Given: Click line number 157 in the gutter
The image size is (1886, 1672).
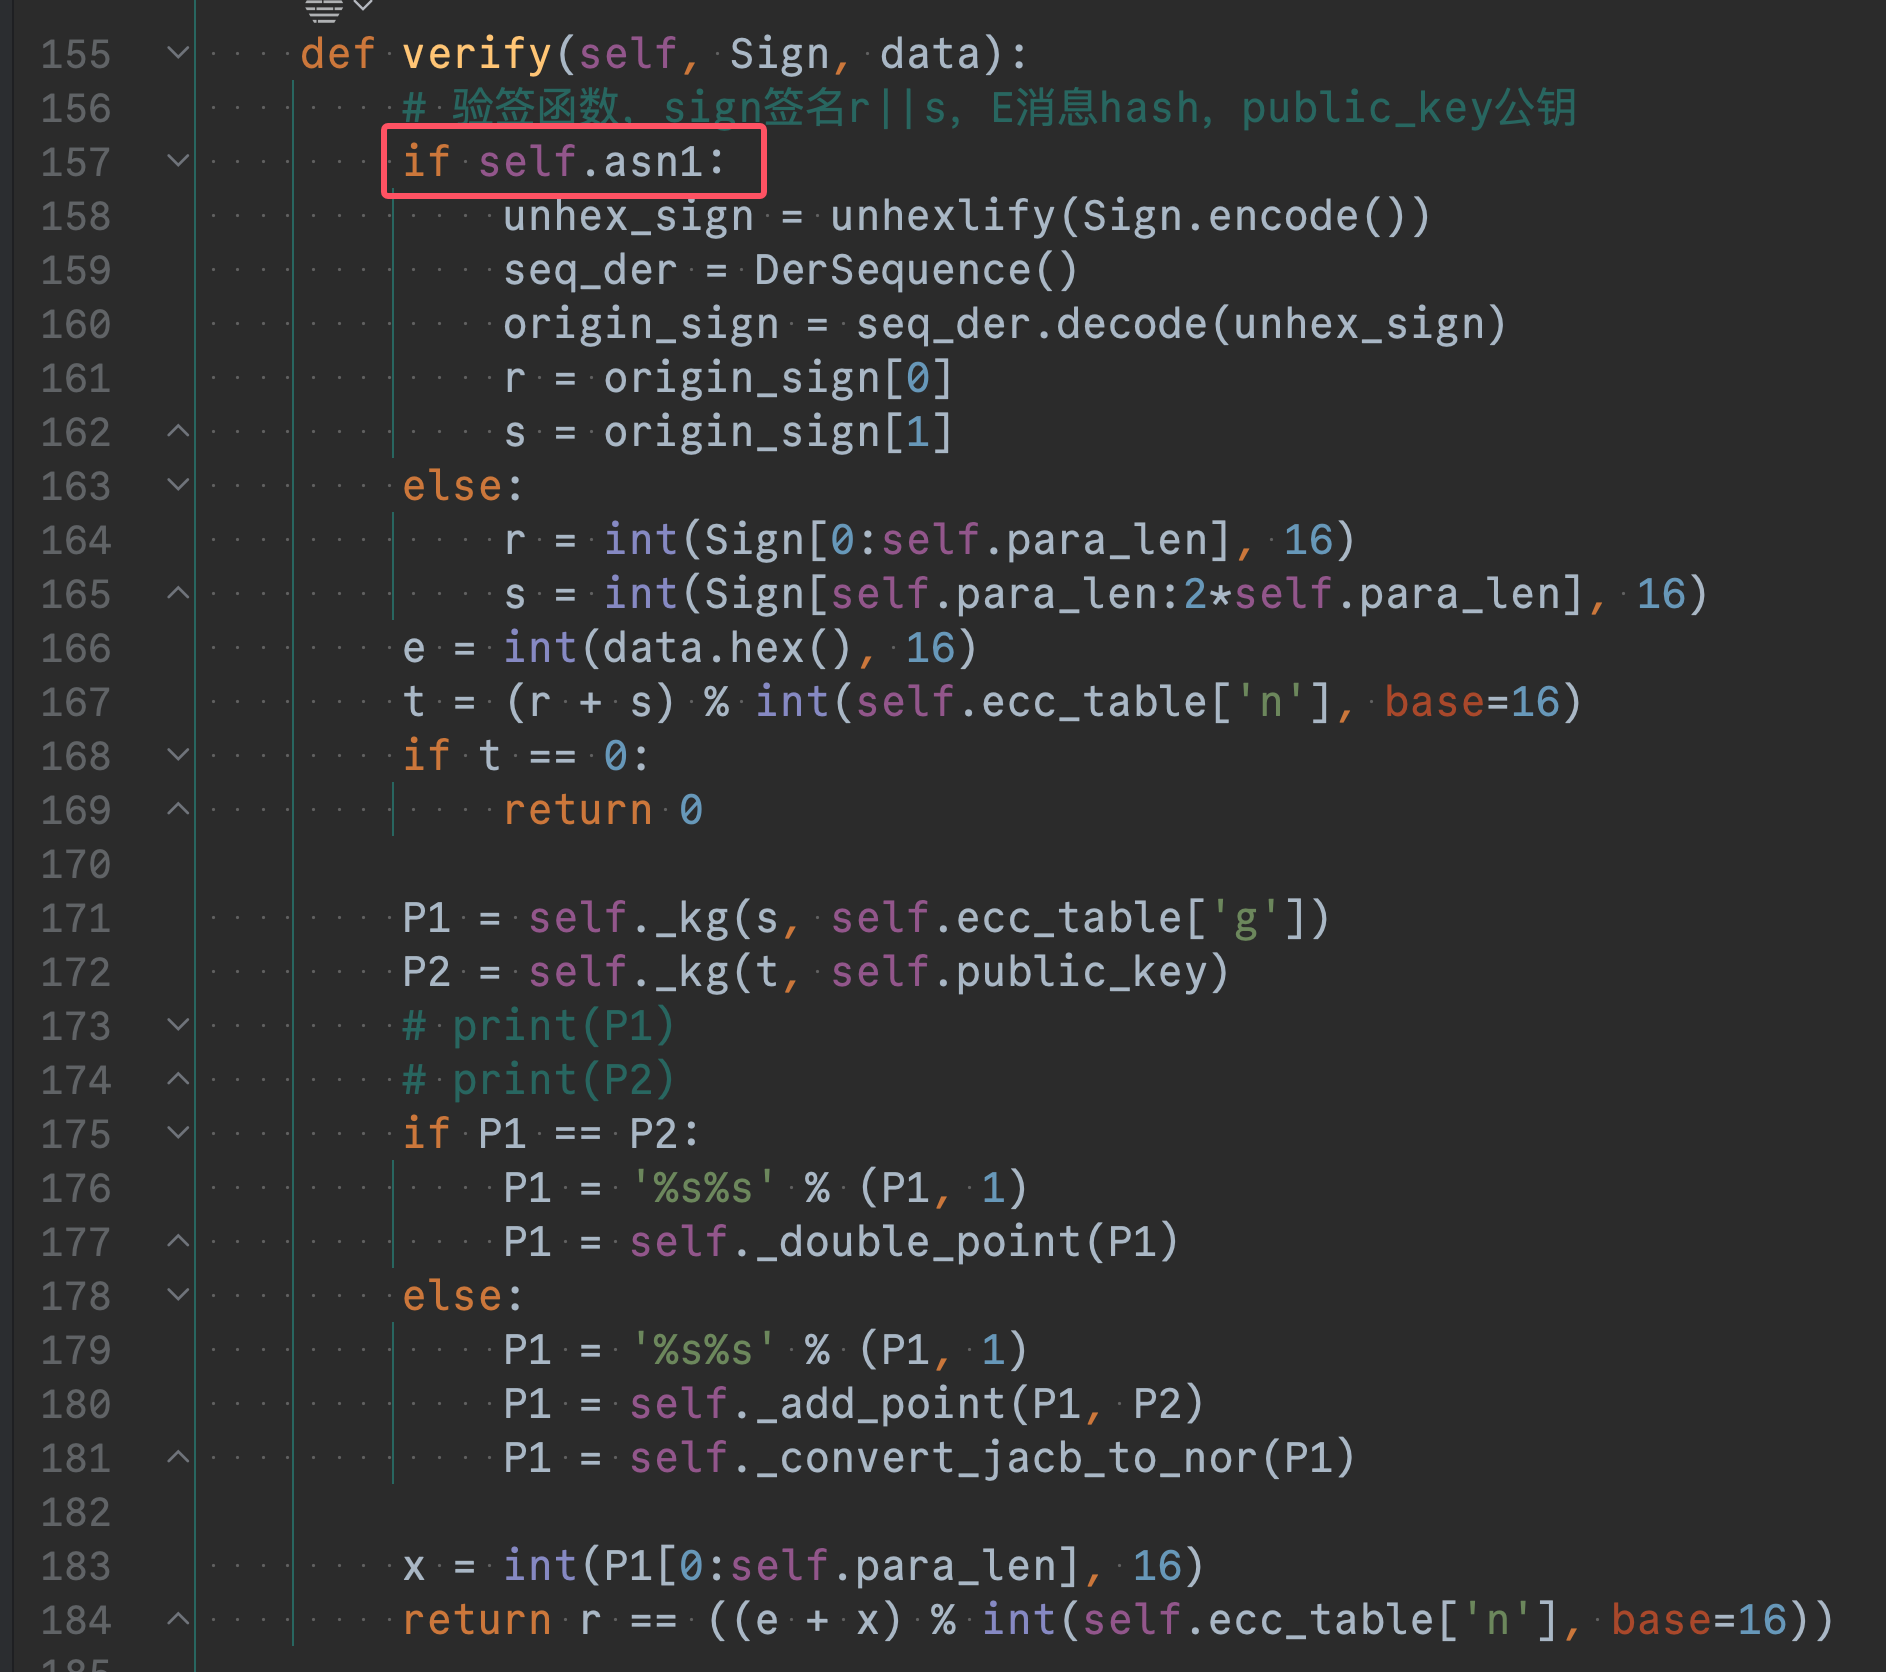Looking at the screenshot, I should [x=76, y=162].
